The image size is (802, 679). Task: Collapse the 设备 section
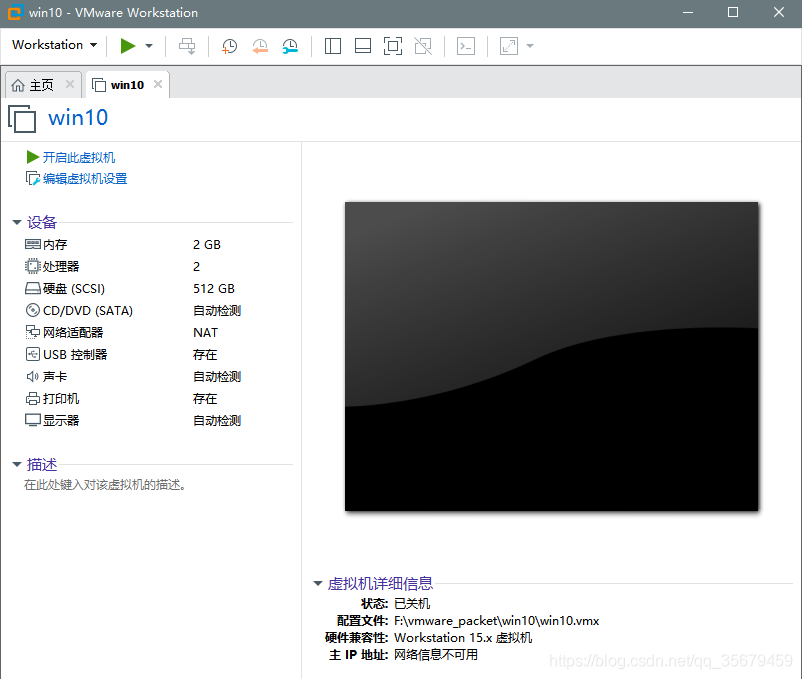click(17, 222)
